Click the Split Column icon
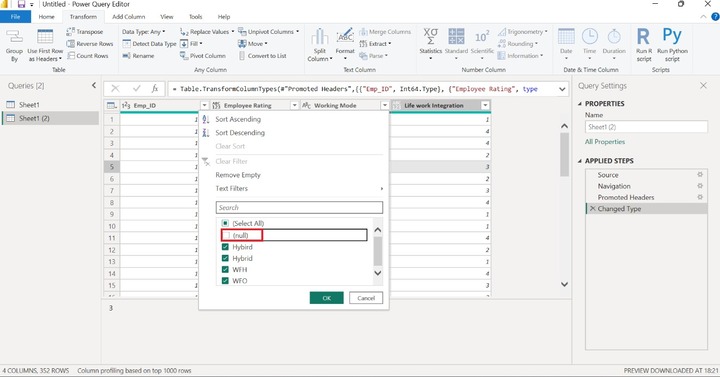720x377 pixels. [320, 37]
